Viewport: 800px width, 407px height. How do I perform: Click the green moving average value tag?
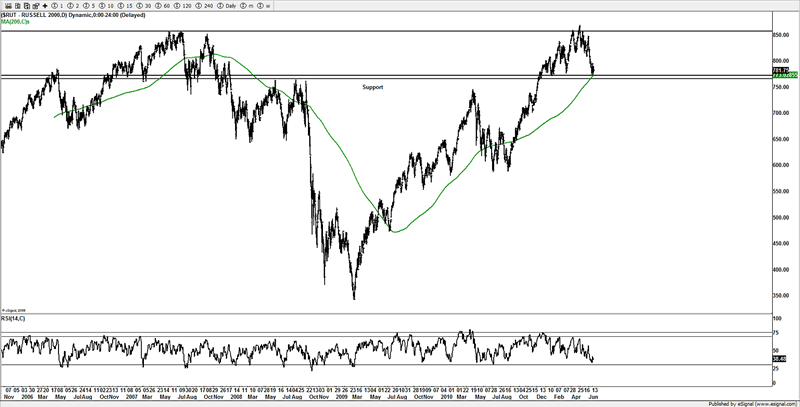(x=785, y=75)
